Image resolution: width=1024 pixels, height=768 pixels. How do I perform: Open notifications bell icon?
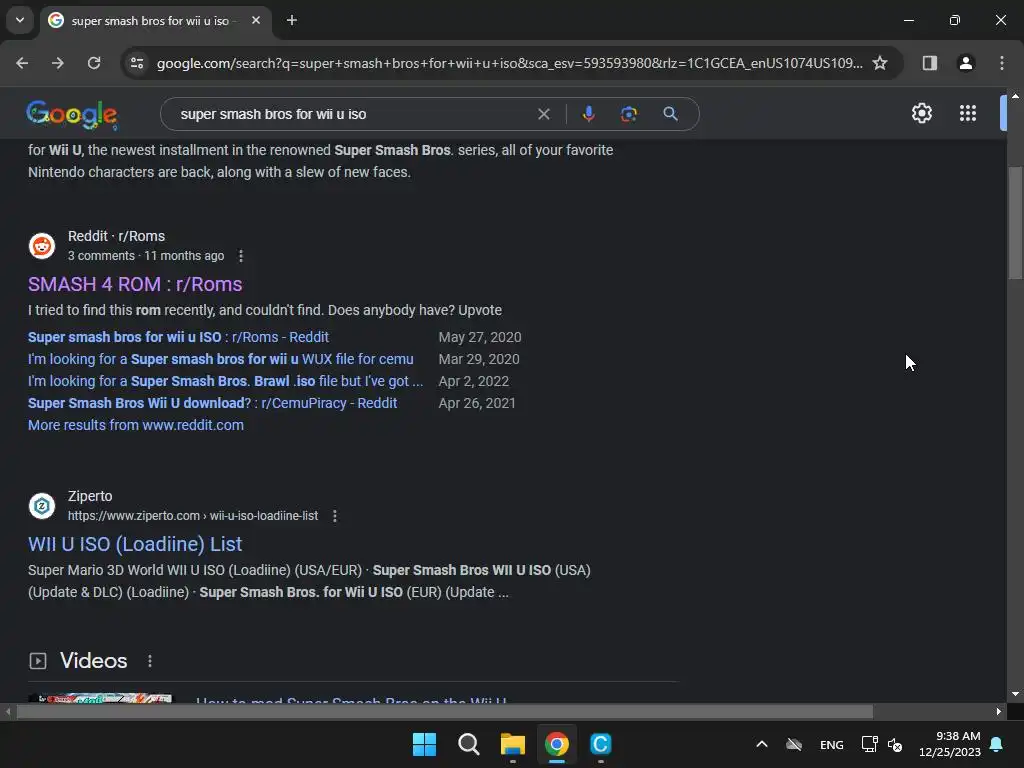click(x=997, y=744)
